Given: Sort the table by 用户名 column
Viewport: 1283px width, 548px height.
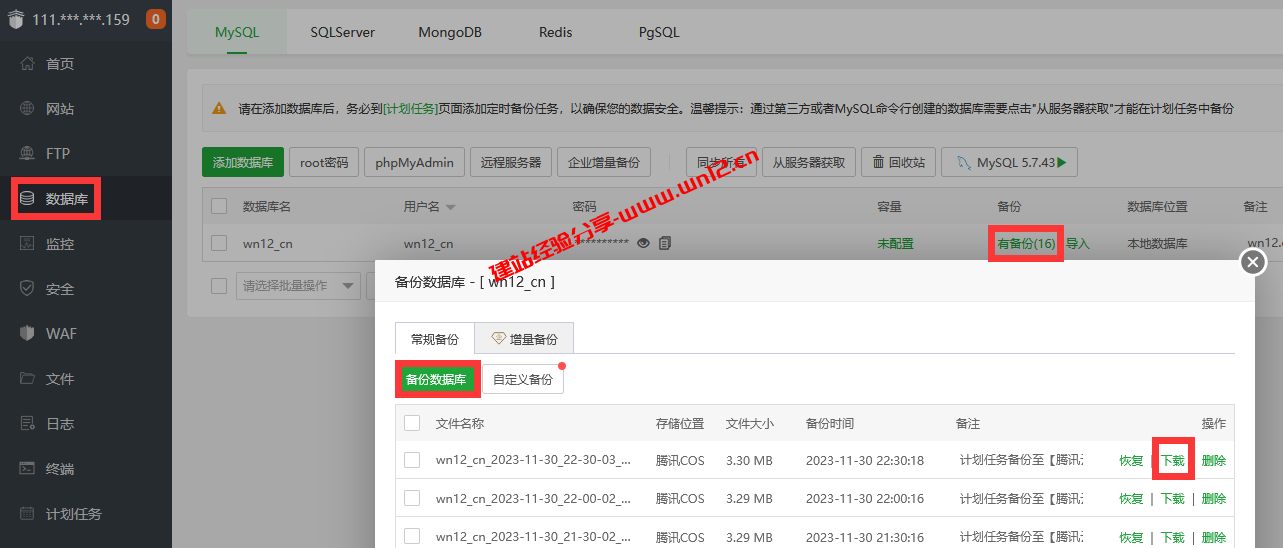Looking at the screenshot, I should (x=429, y=207).
